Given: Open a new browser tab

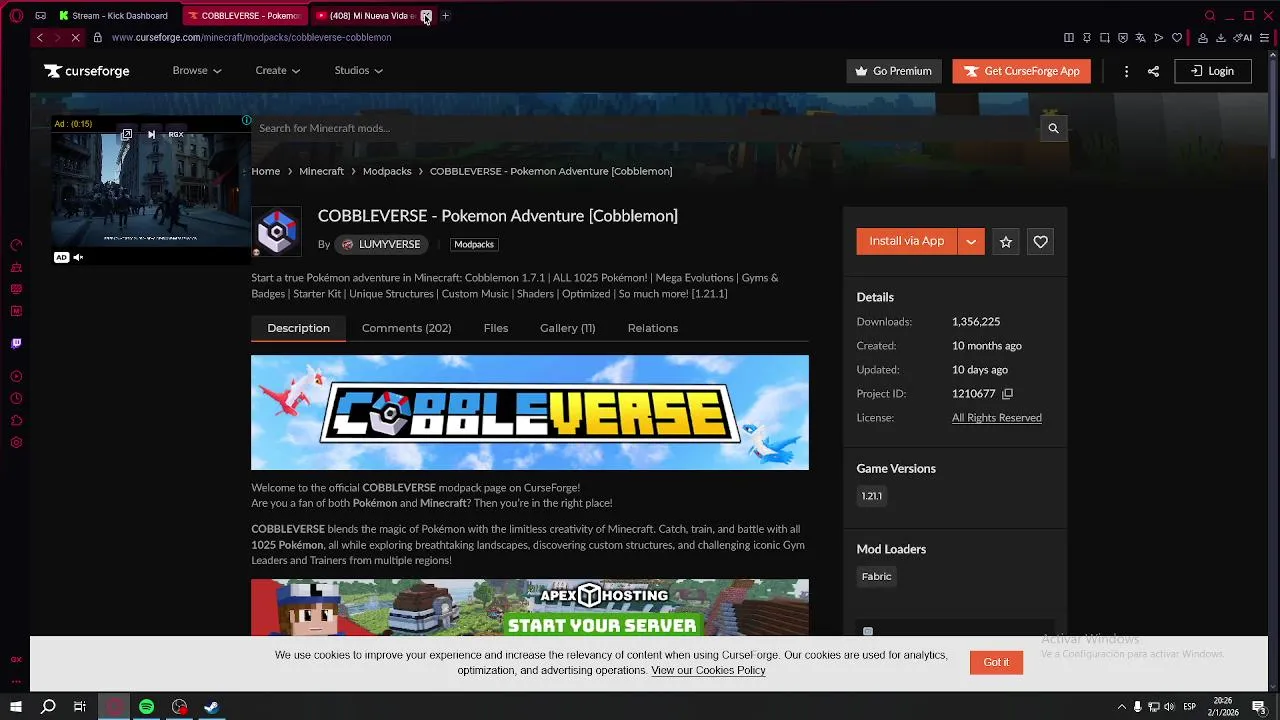Looking at the screenshot, I should (x=446, y=16).
